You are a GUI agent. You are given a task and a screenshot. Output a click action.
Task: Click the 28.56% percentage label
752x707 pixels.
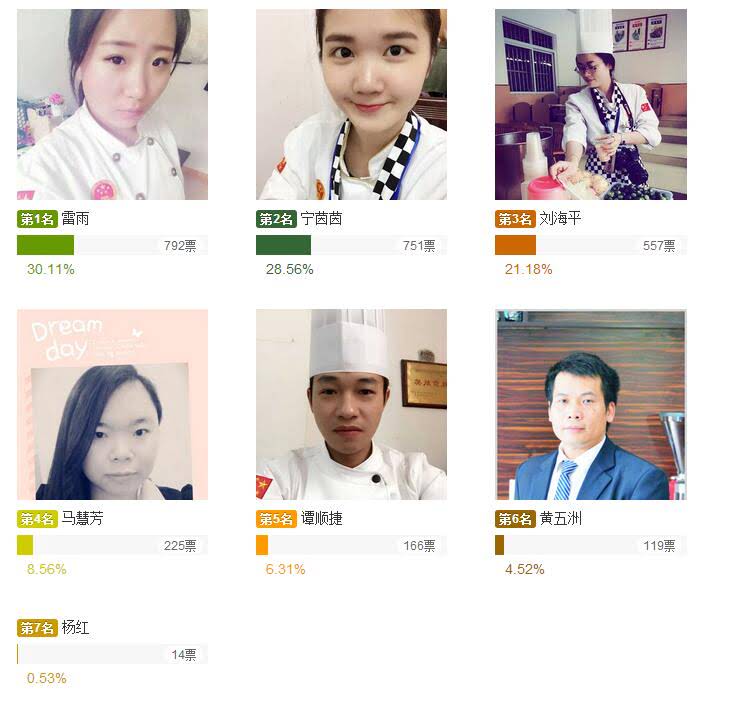click(290, 270)
